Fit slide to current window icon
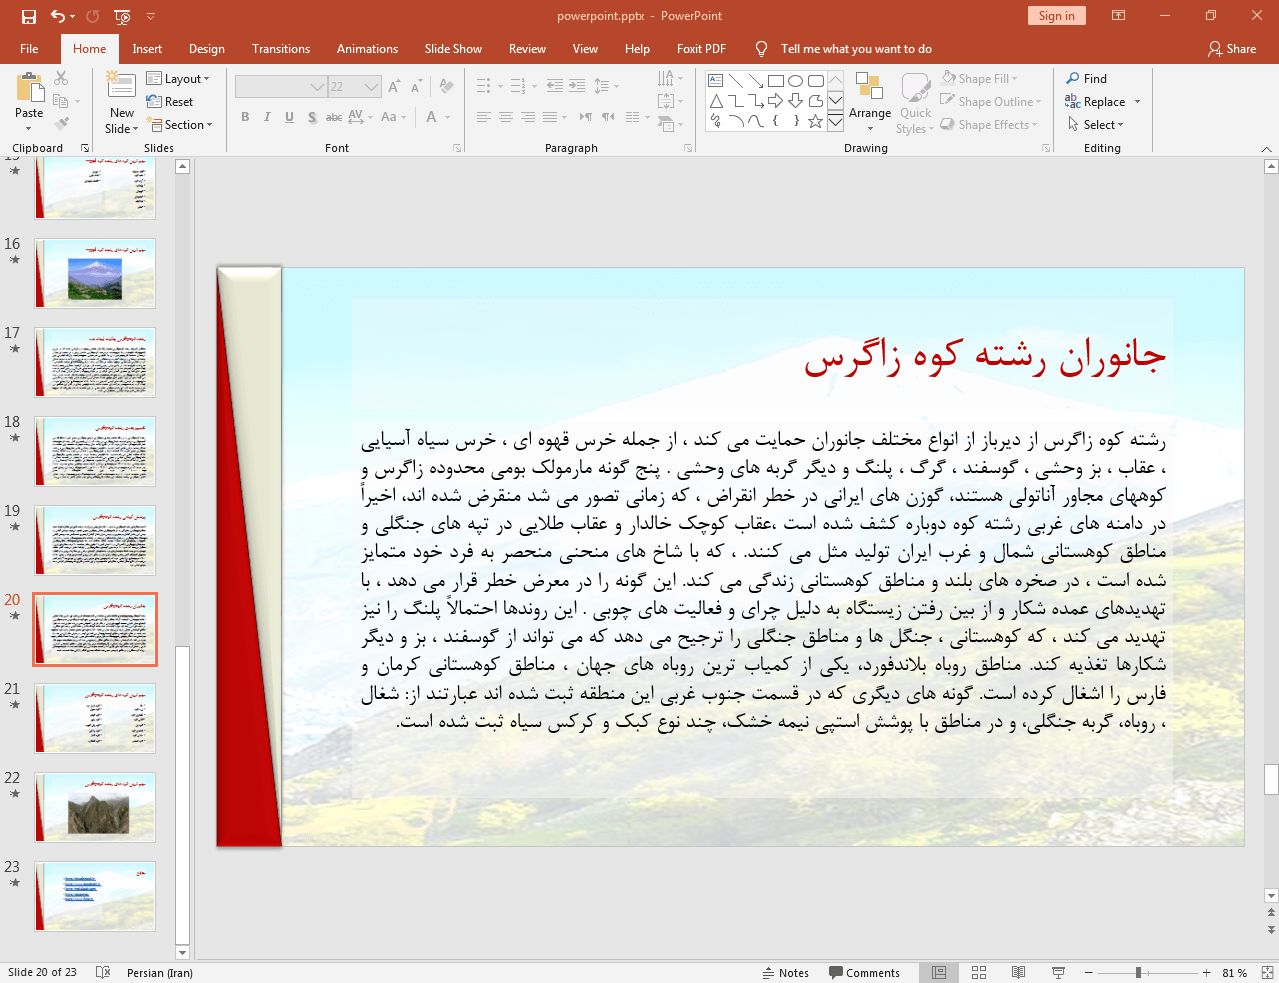1279x983 pixels. coord(1267,972)
